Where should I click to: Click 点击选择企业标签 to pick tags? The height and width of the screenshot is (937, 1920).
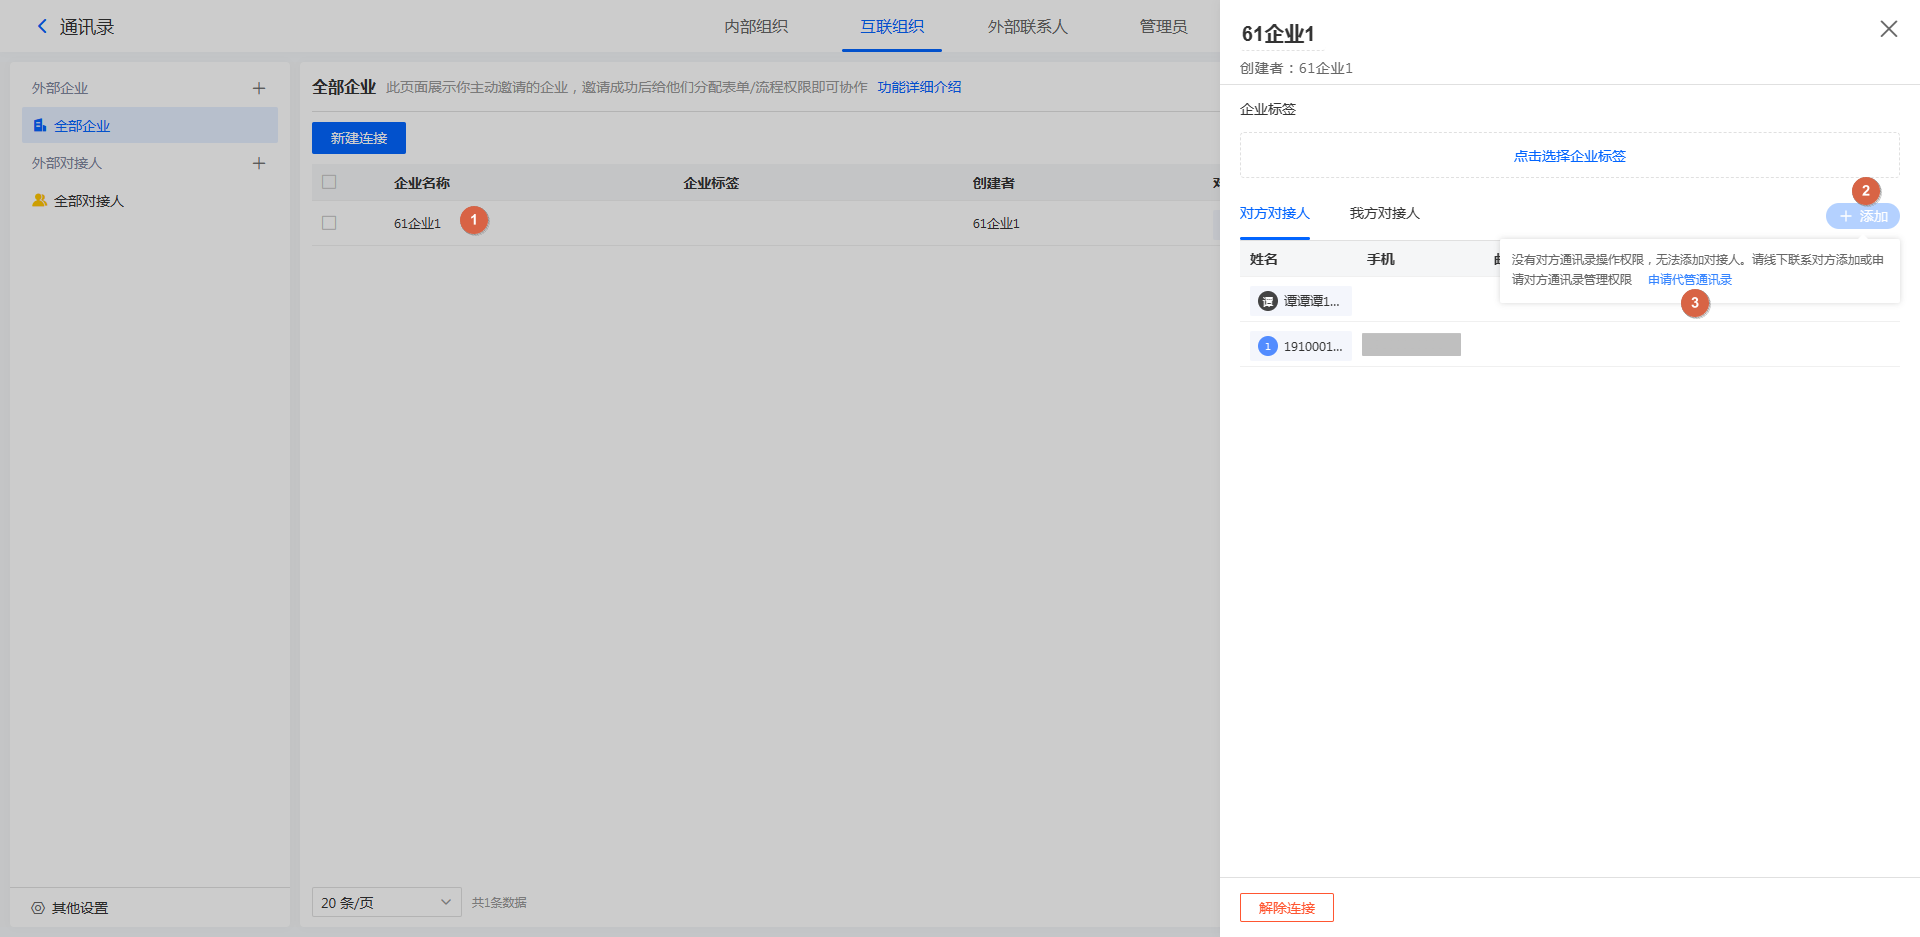[1569, 156]
